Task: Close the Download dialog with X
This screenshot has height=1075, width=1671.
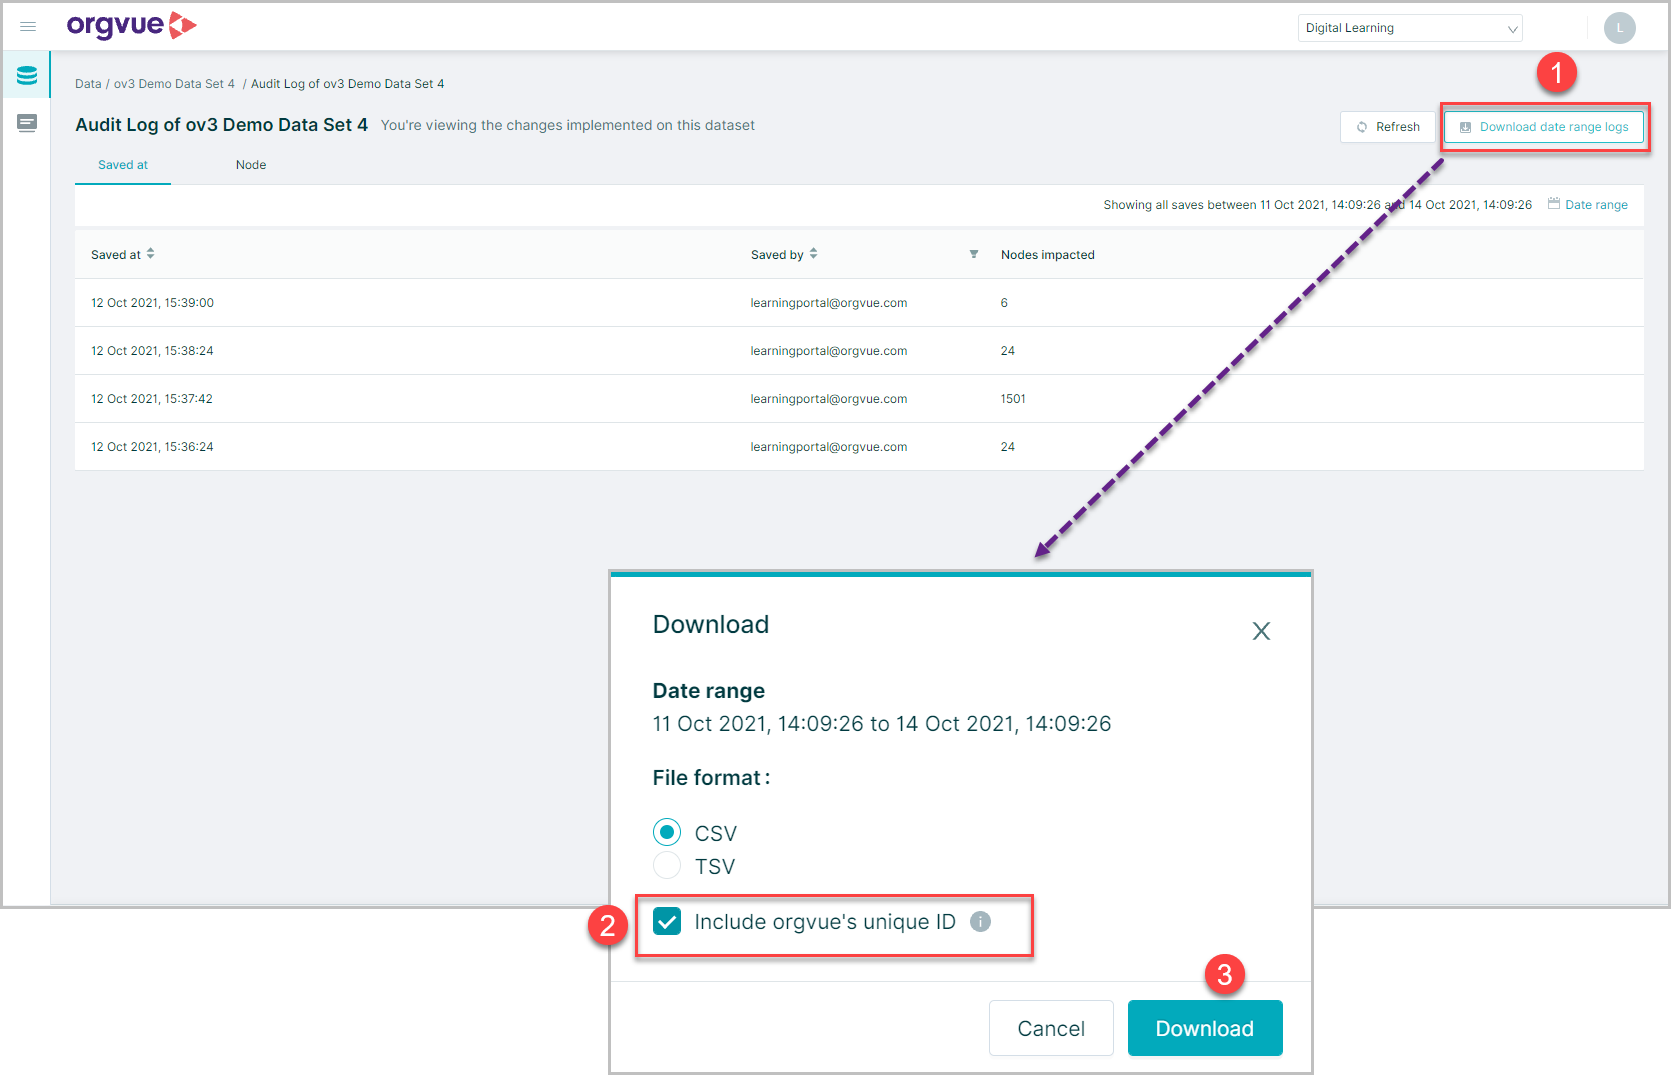Action: click(1261, 631)
